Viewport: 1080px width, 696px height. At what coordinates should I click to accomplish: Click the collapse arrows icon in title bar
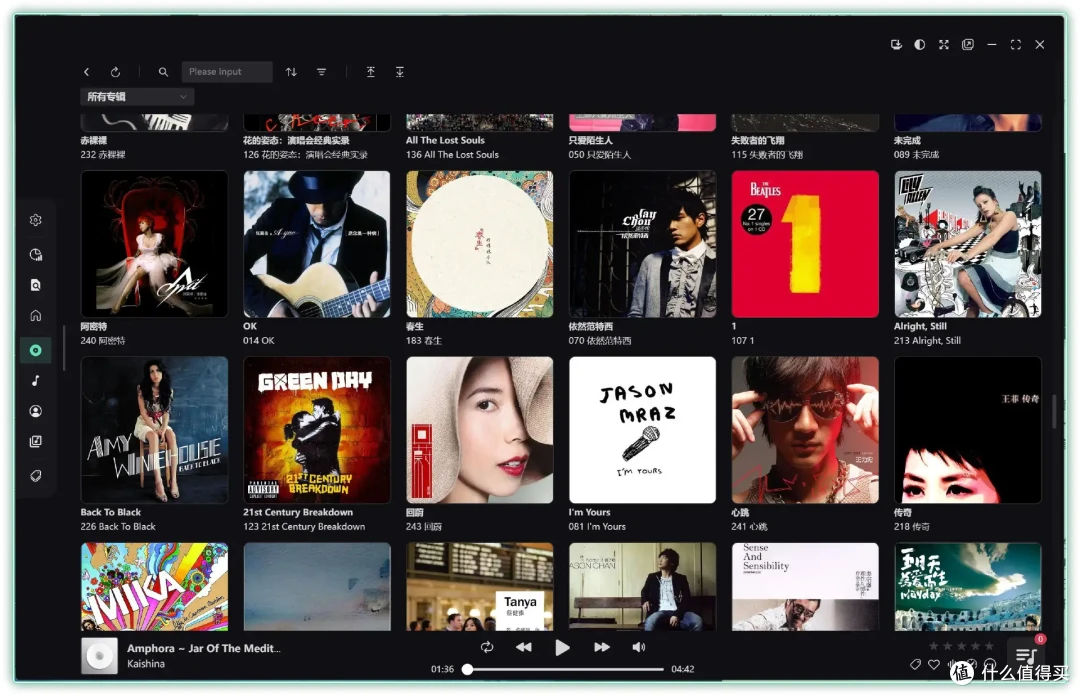pyautogui.click(x=944, y=44)
